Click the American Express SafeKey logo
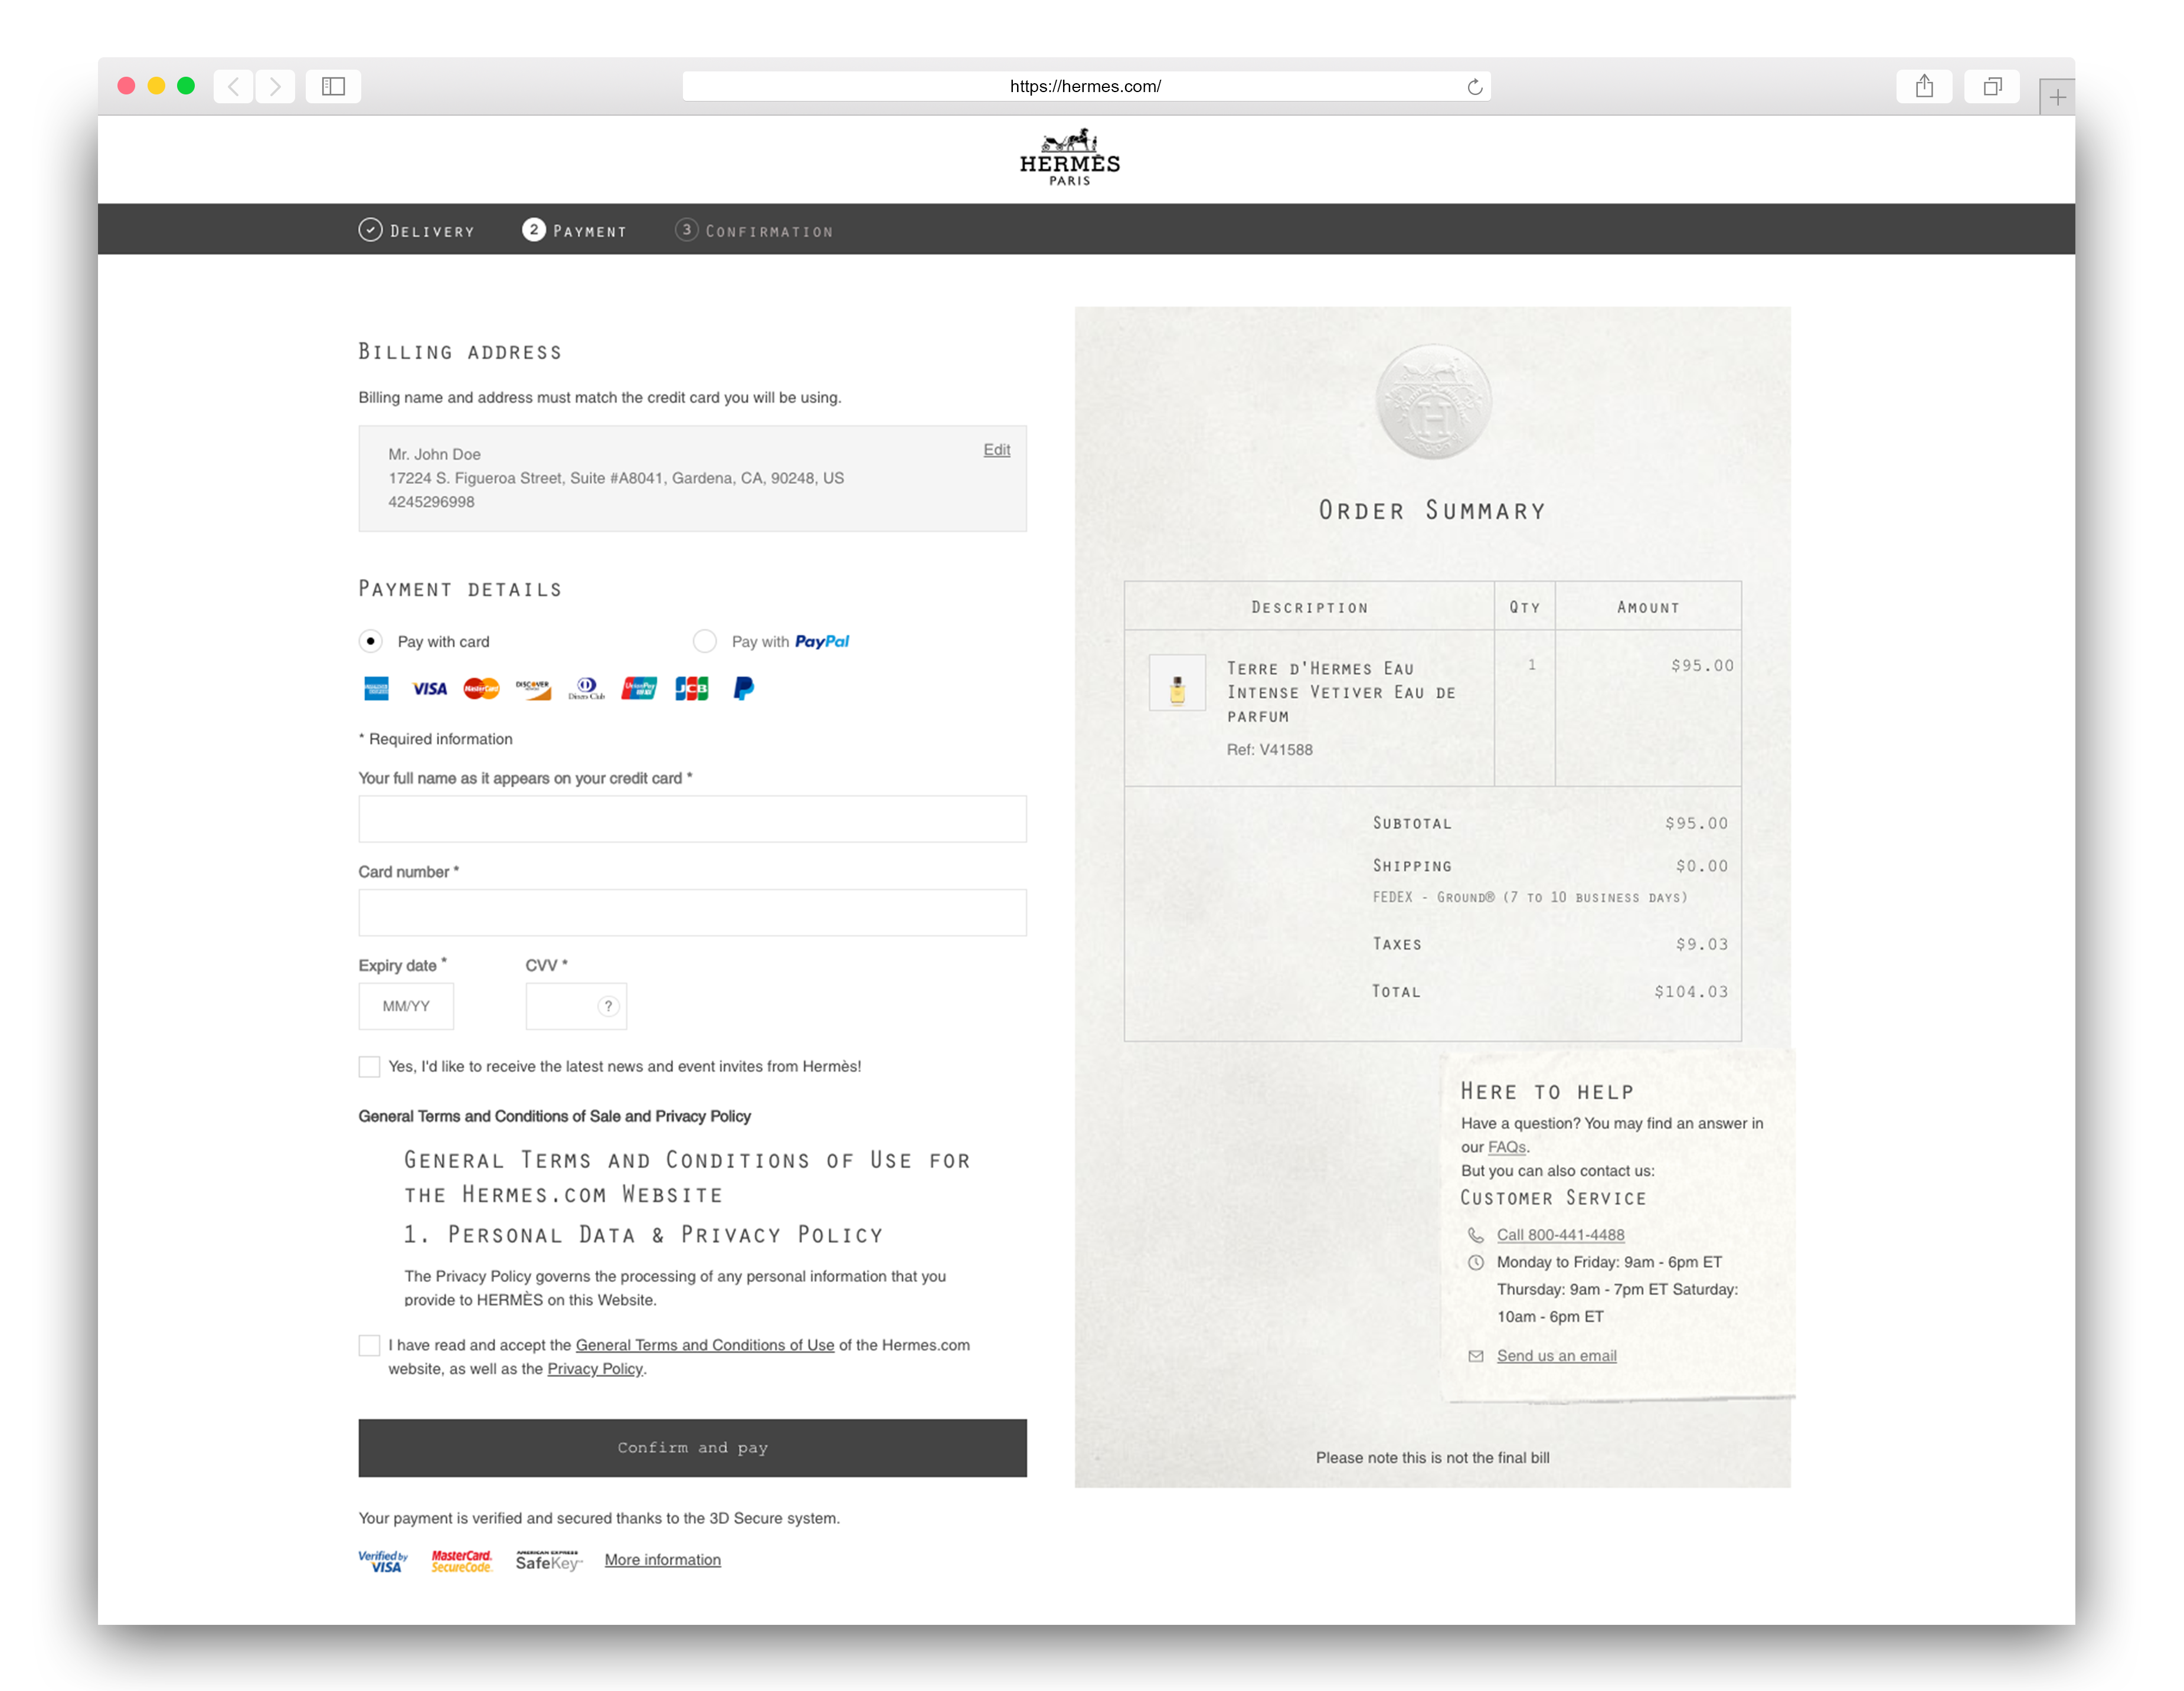This screenshot has height=1691, width=2184. click(x=549, y=1561)
